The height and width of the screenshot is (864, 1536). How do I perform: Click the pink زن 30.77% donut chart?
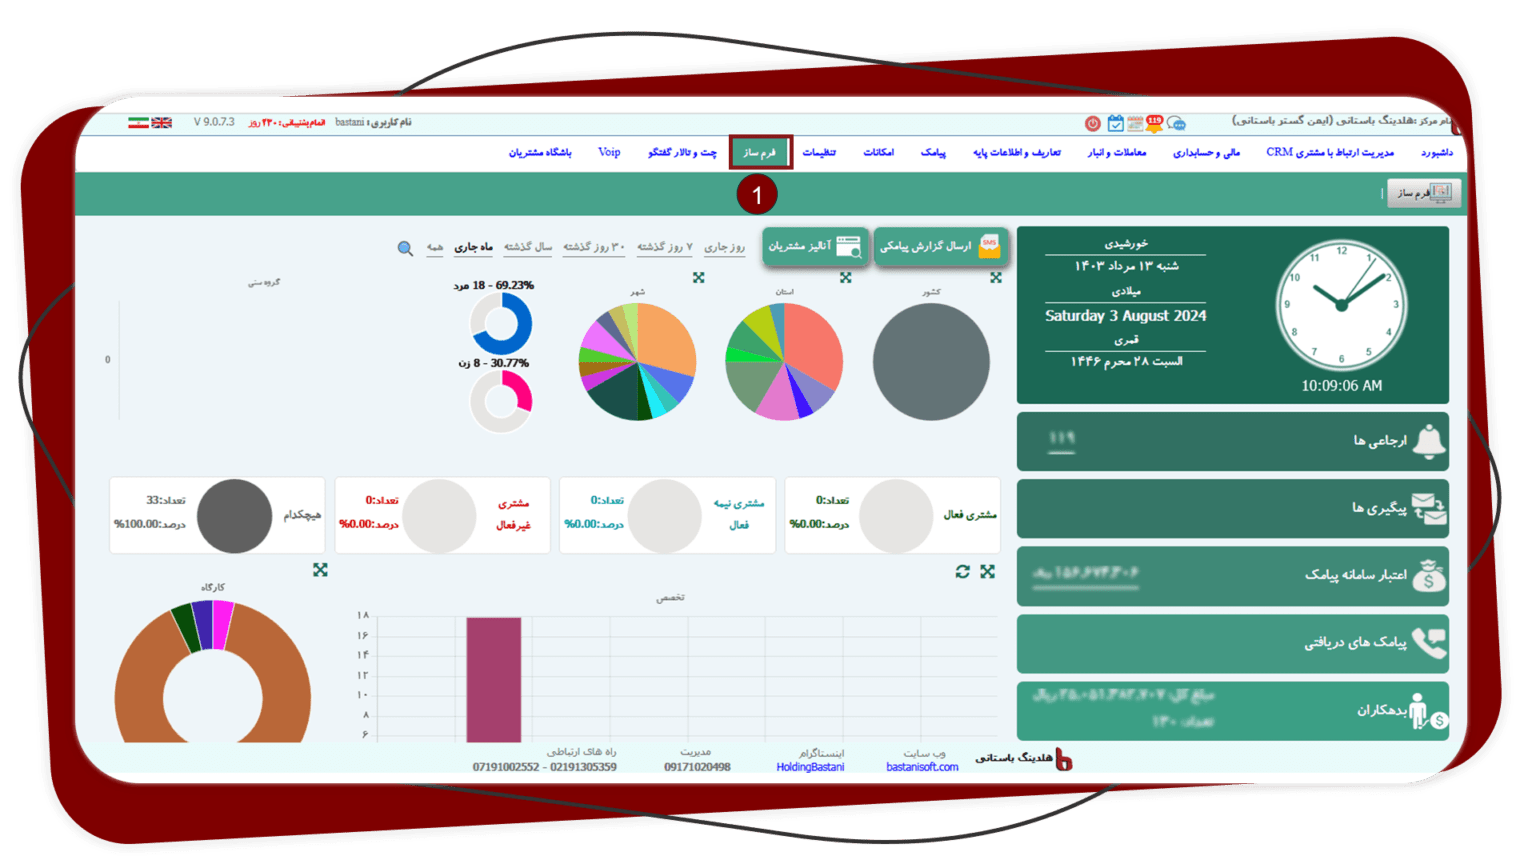(501, 402)
